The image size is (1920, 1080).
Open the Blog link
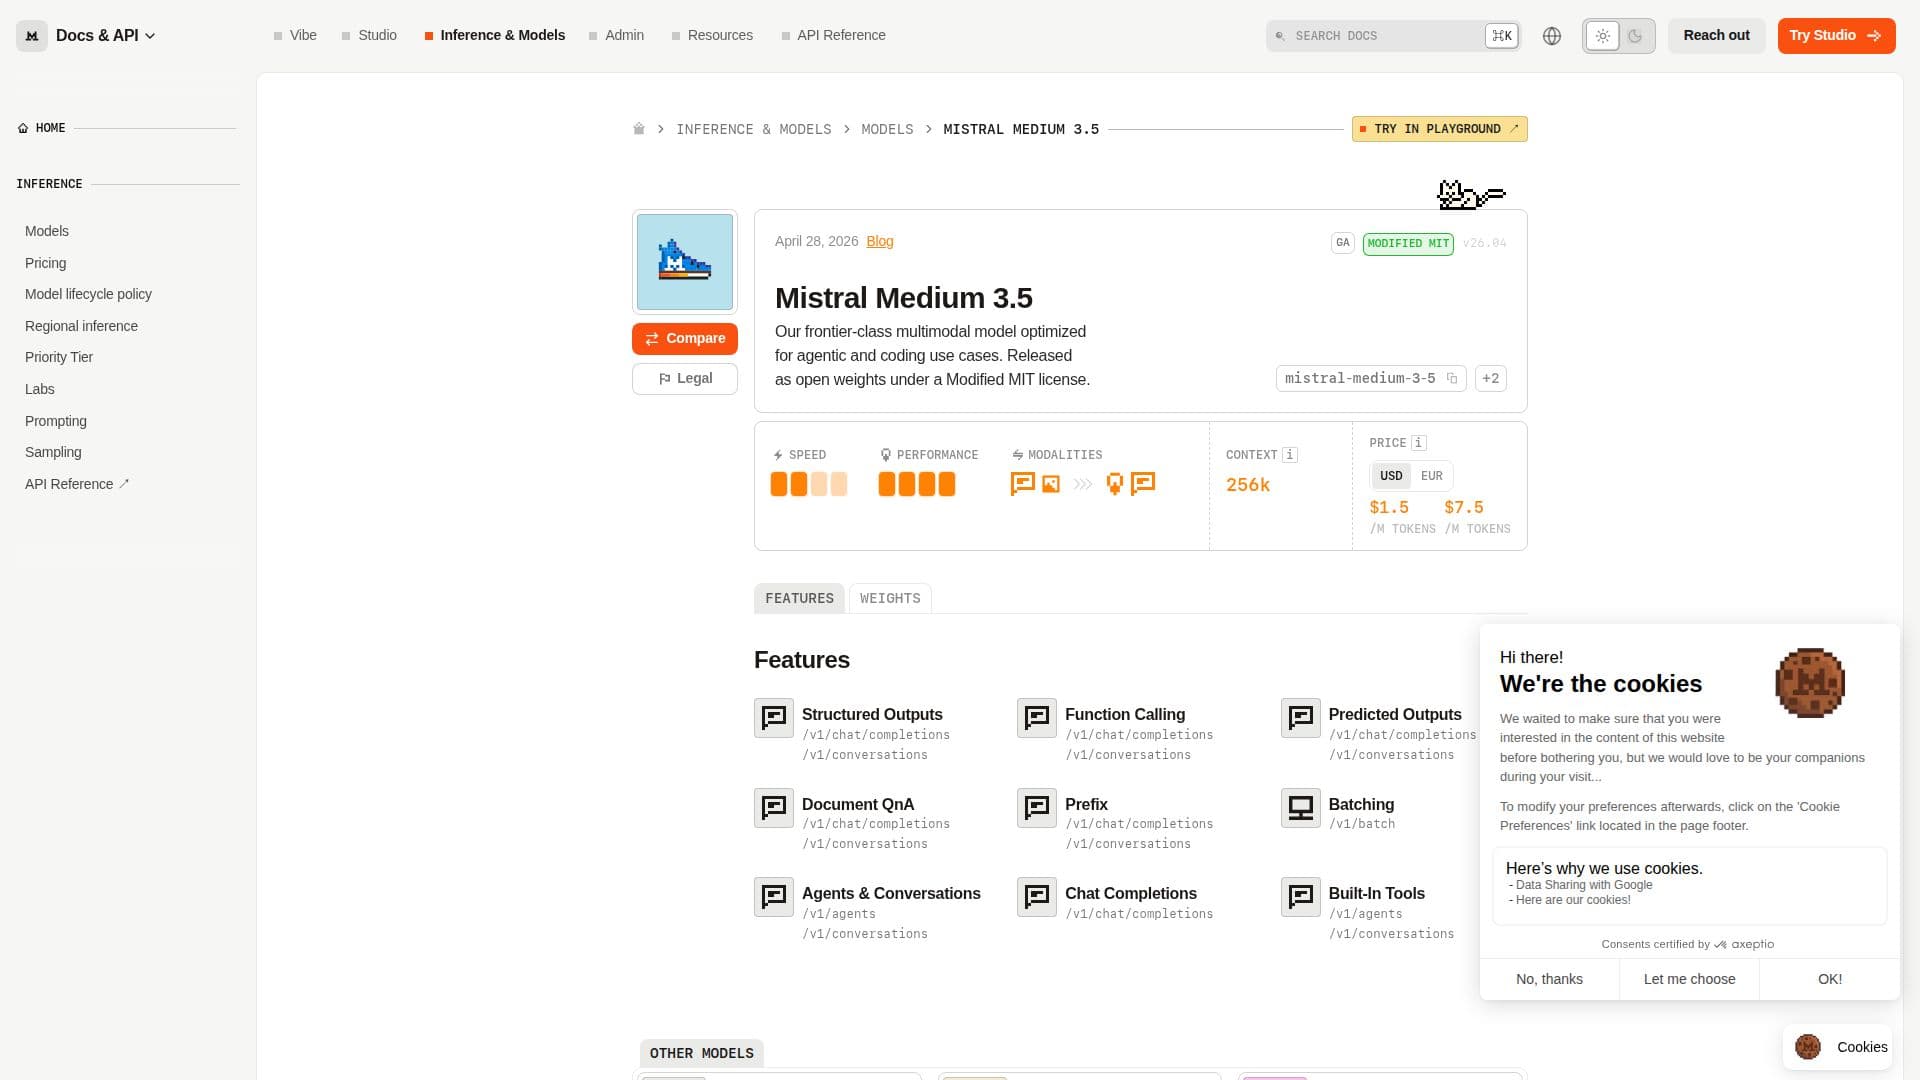[880, 242]
